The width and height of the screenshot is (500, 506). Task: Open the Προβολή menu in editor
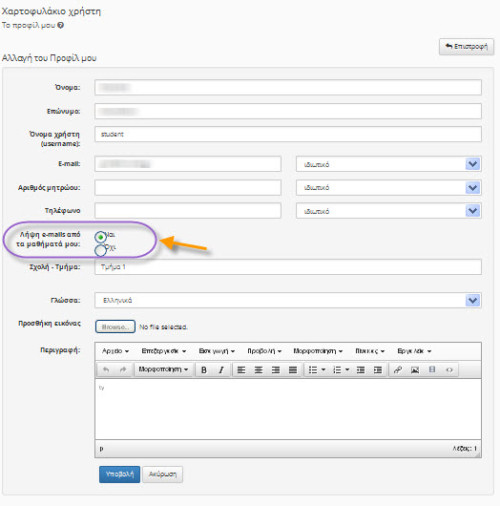[x=264, y=351]
